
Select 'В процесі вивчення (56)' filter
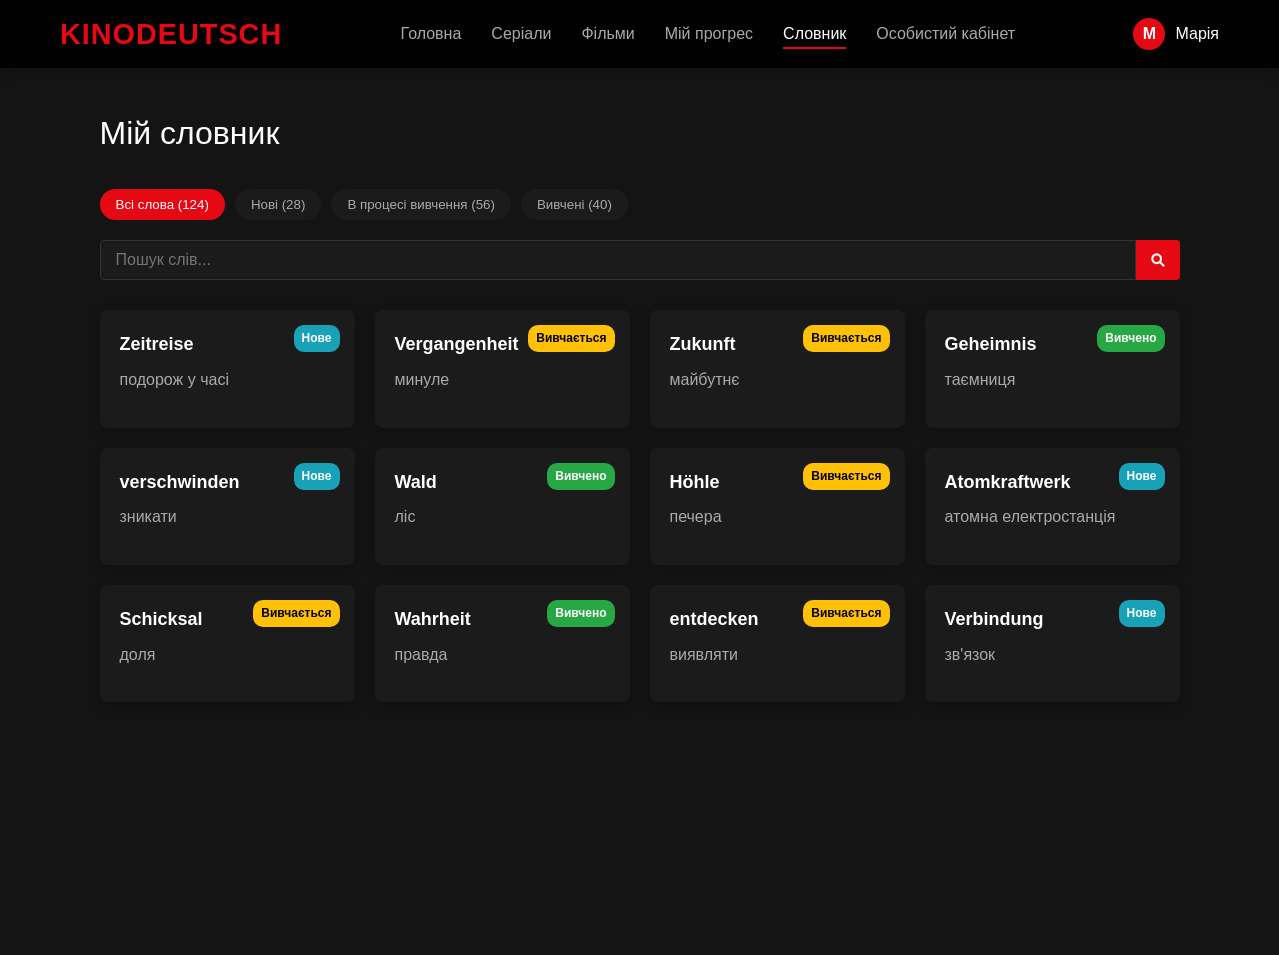(420, 204)
